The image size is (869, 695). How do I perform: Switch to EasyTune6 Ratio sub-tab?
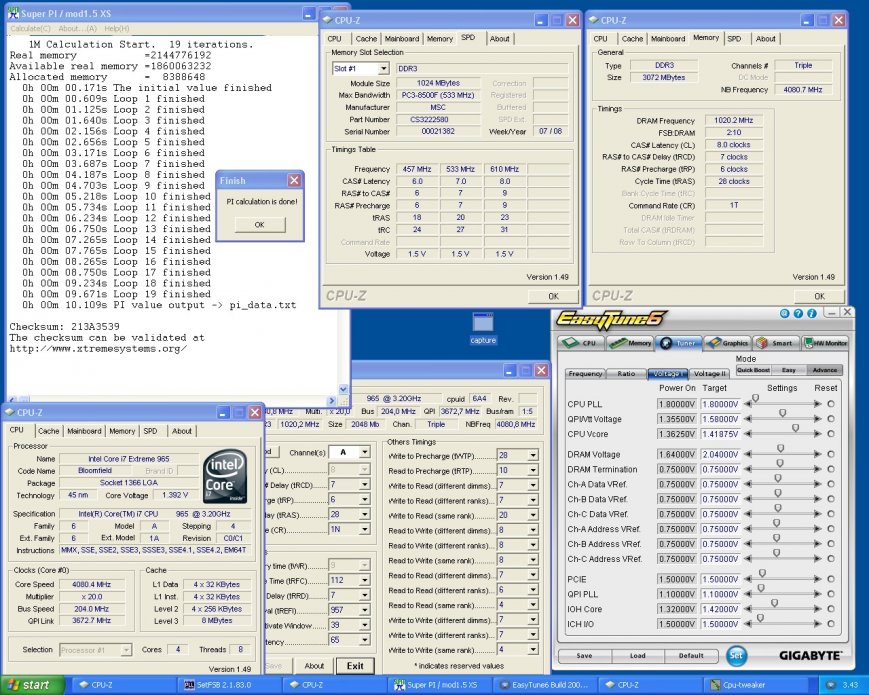click(626, 374)
